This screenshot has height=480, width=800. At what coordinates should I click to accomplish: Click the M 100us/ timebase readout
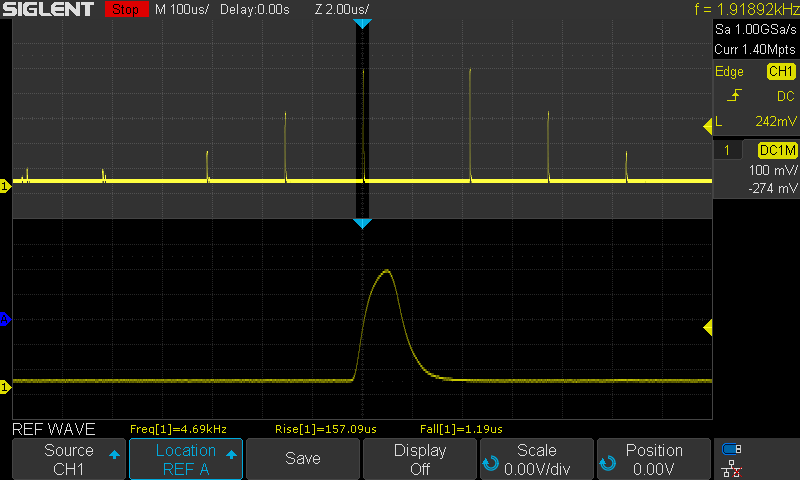(x=182, y=9)
